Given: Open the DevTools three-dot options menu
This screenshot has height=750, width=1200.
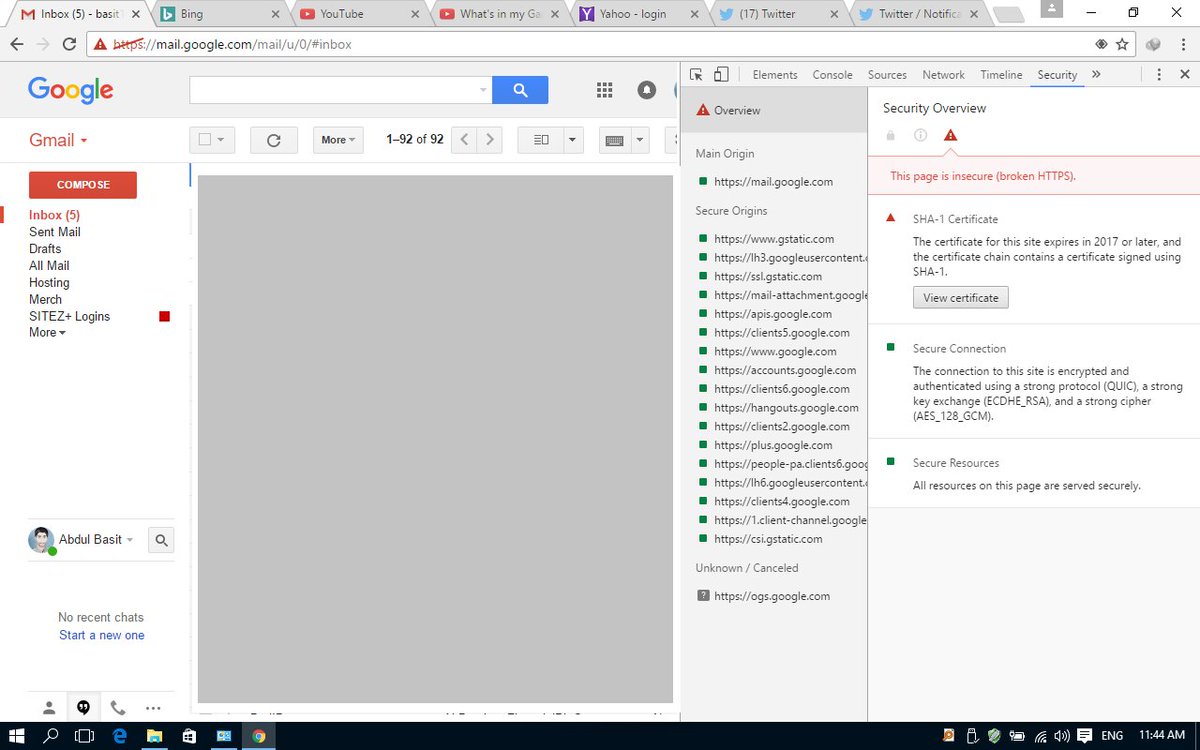Looking at the screenshot, I should click(x=1159, y=75).
